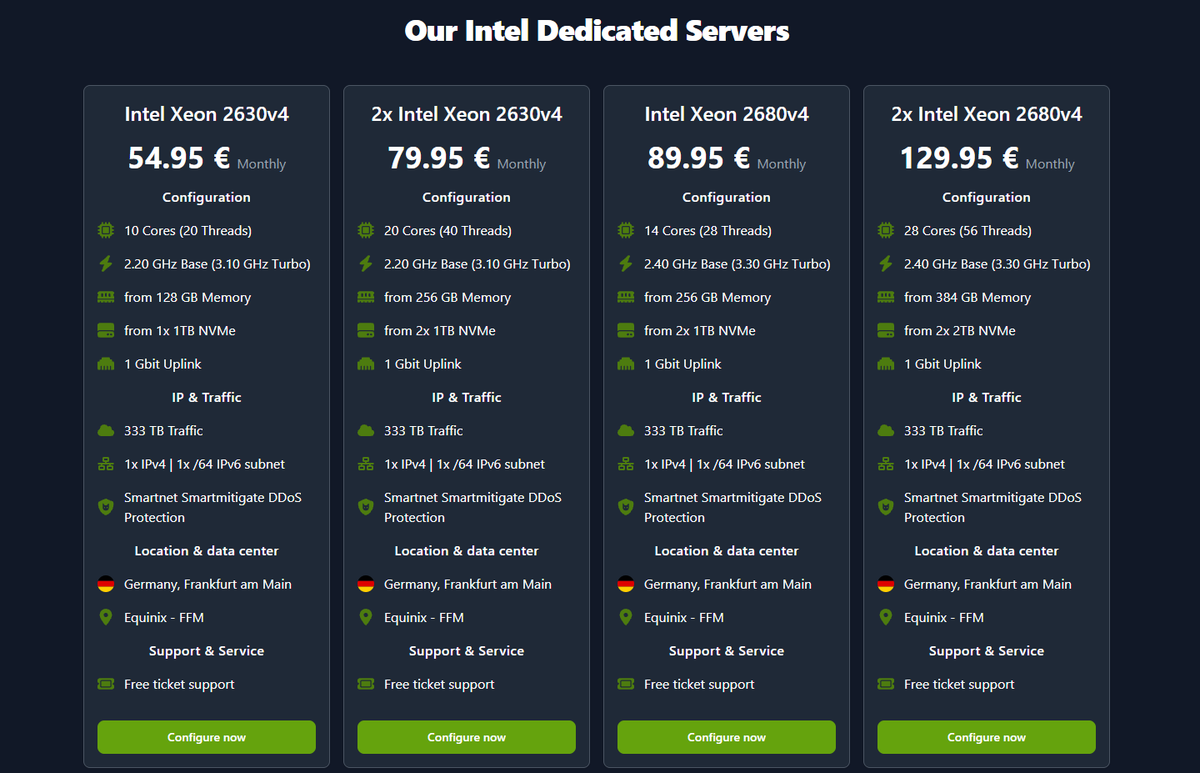The width and height of the screenshot is (1200, 773).
Task: Click CPU icon beside '14 Cores (28 Threads)'
Action: coord(625,231)
